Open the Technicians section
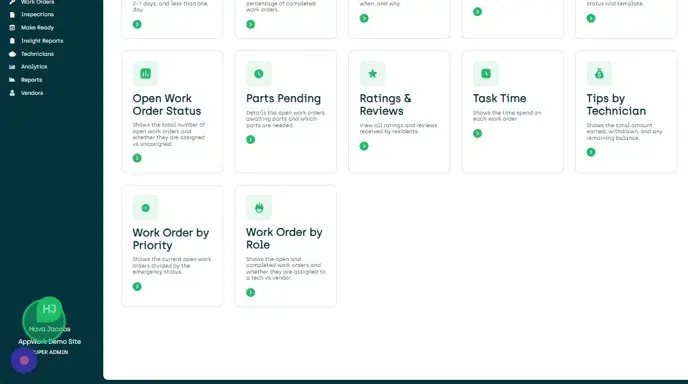This screenshot has width=688, height=384. pos(37,54)
